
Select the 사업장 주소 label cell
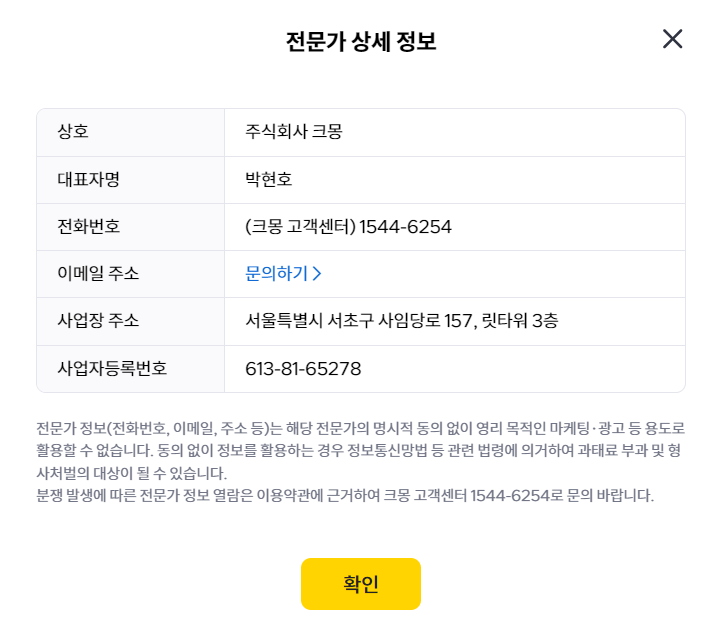130,321
